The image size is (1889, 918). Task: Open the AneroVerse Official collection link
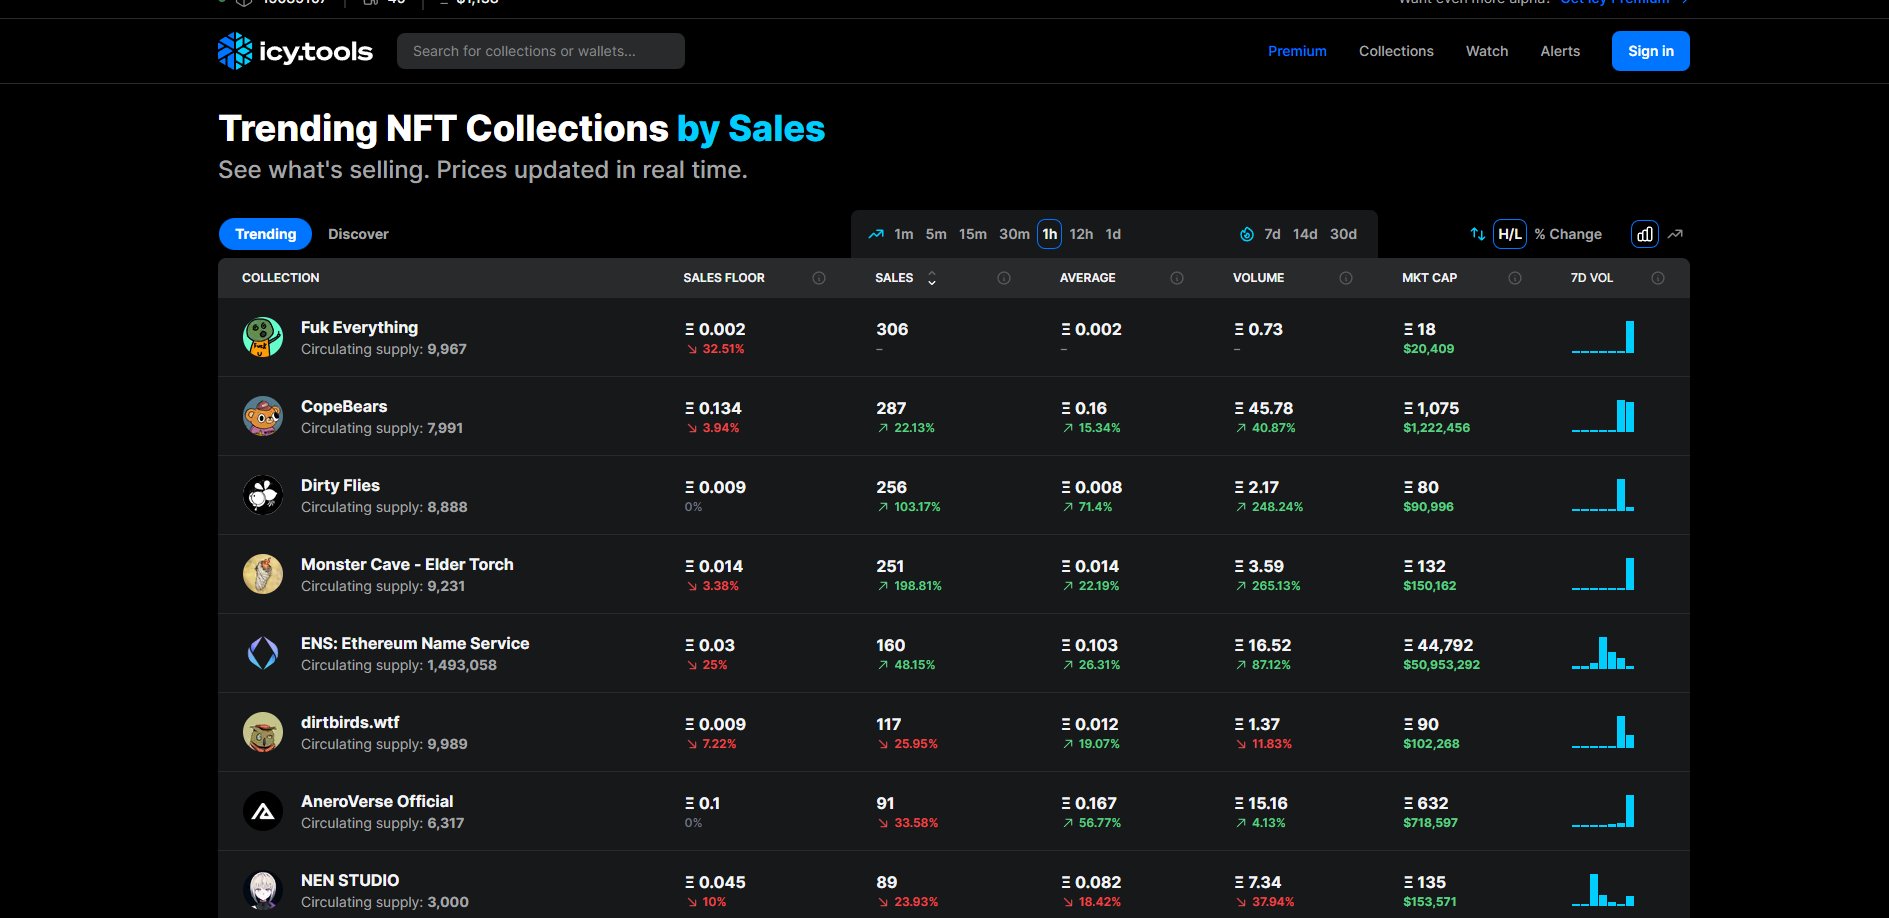click(x=377, y=801)
